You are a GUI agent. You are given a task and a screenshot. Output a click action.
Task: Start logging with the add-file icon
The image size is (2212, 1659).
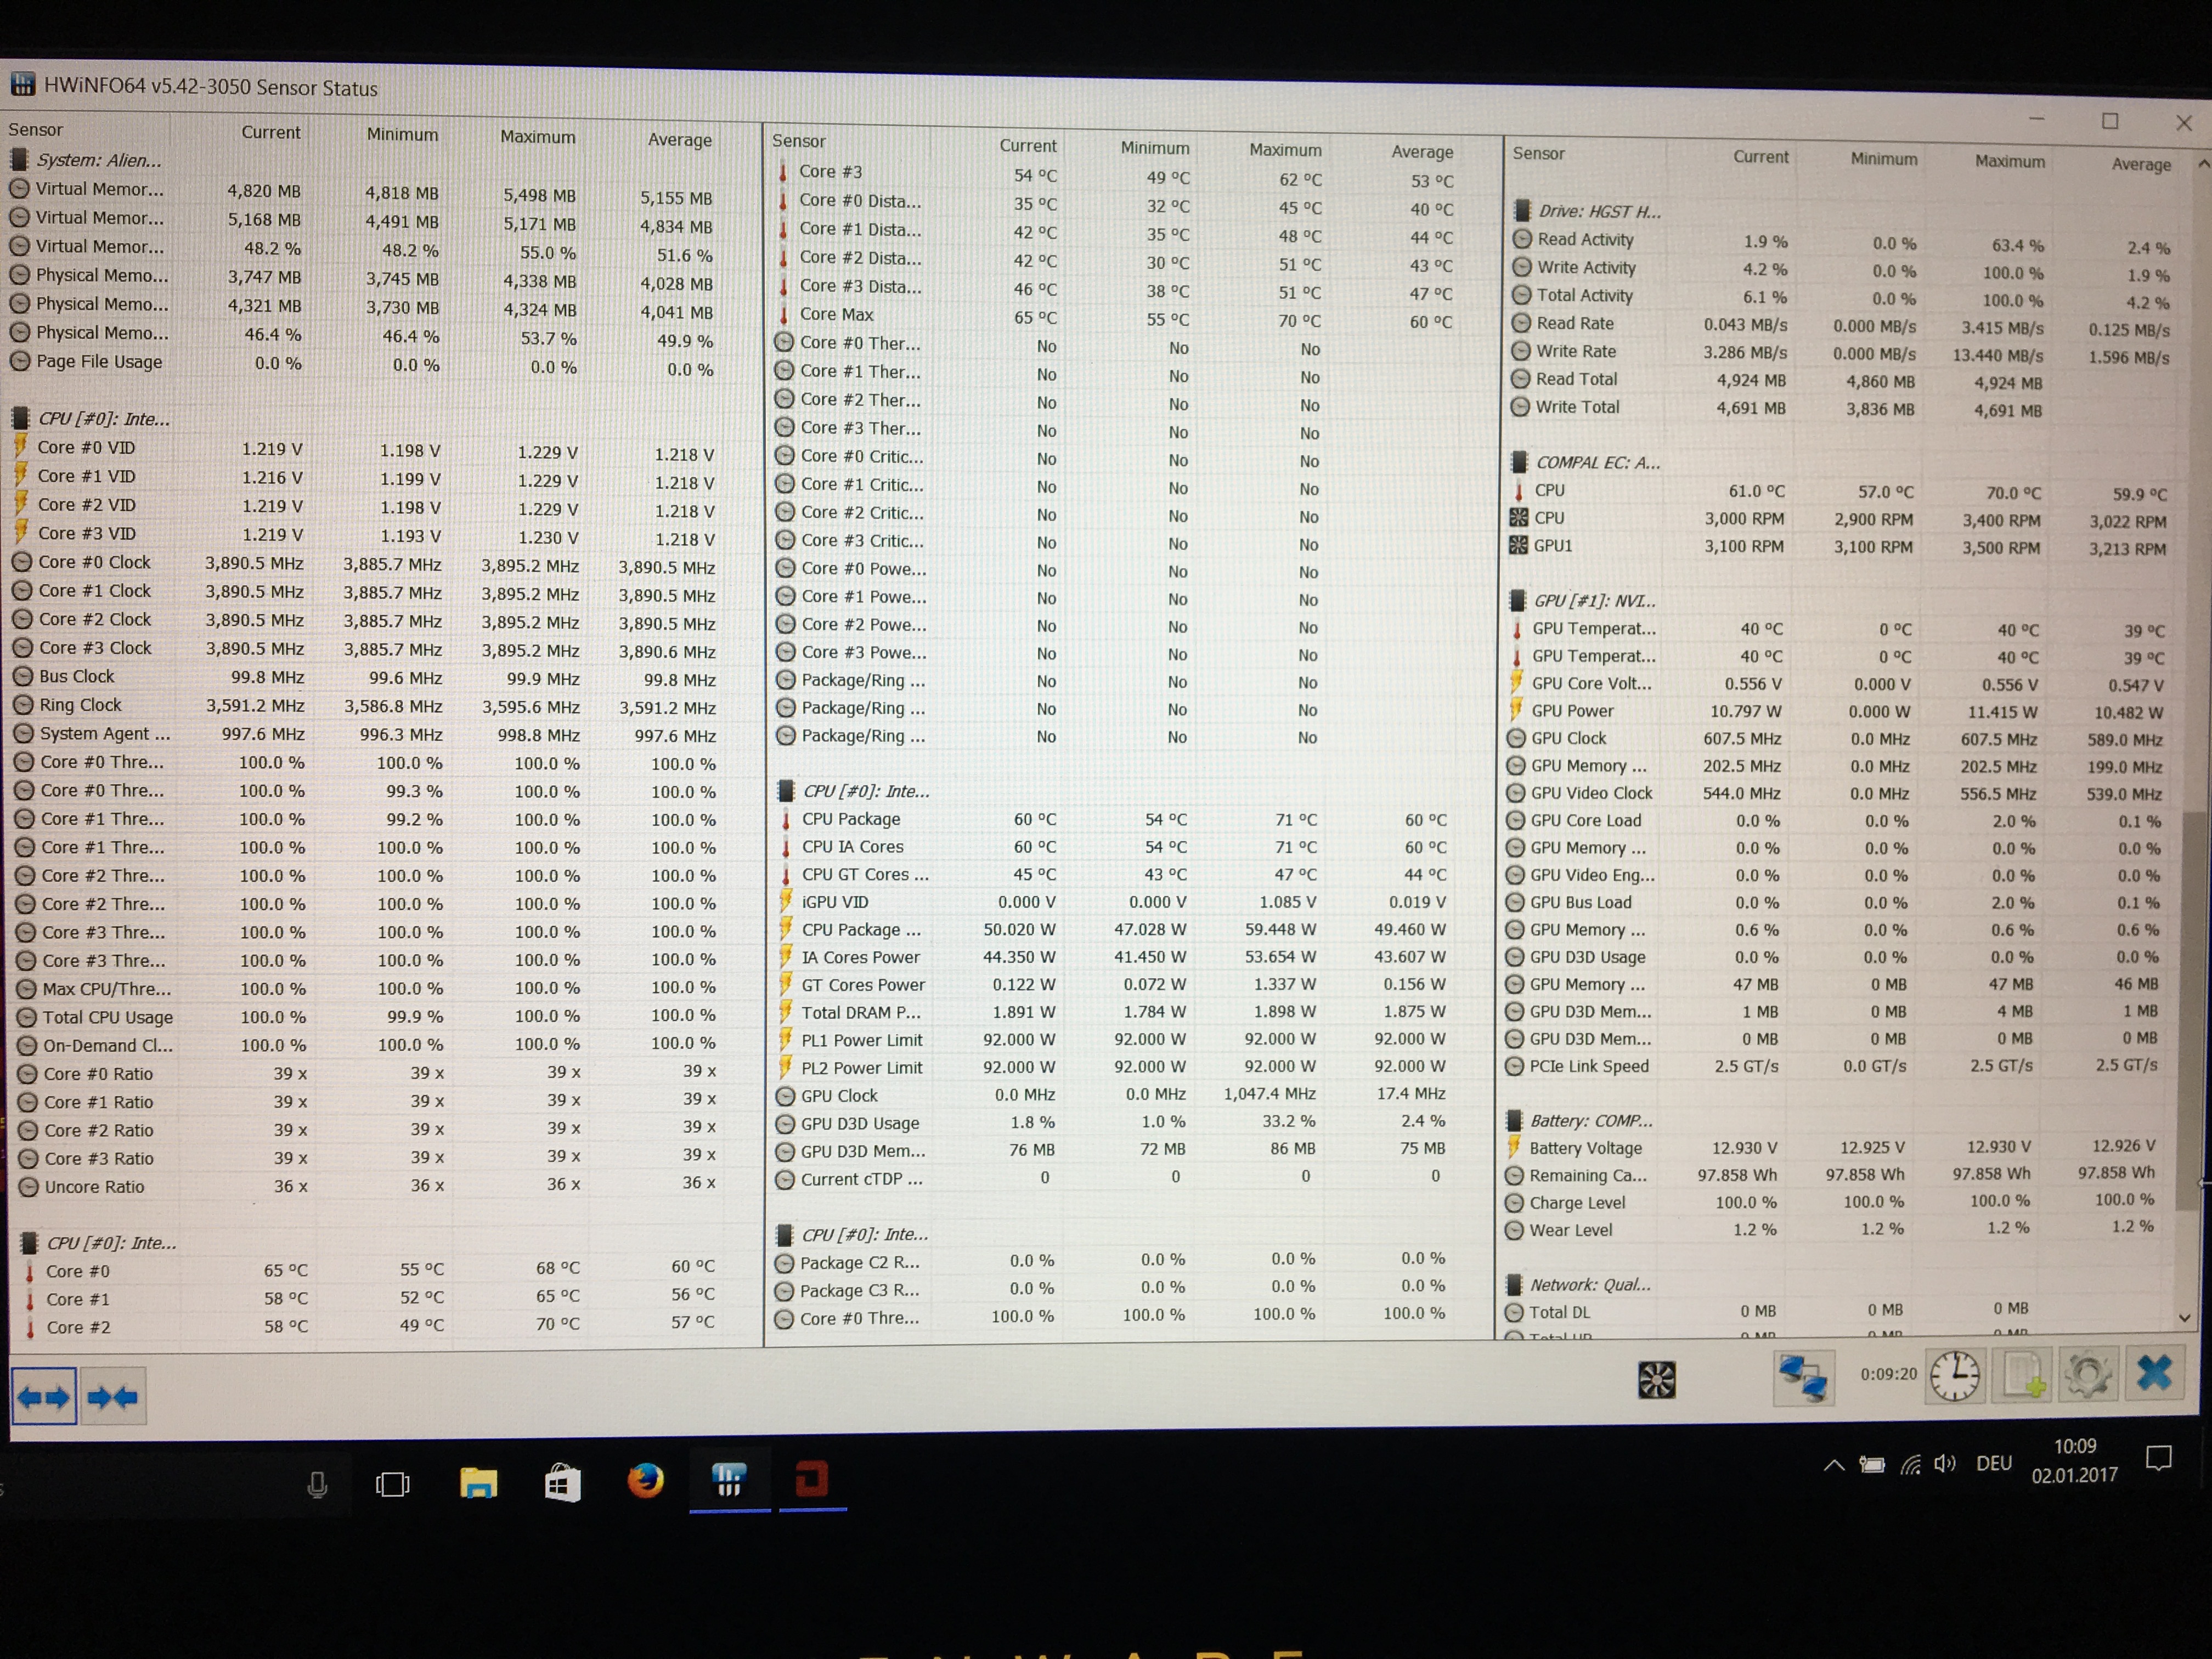tap(2022, 1375)
